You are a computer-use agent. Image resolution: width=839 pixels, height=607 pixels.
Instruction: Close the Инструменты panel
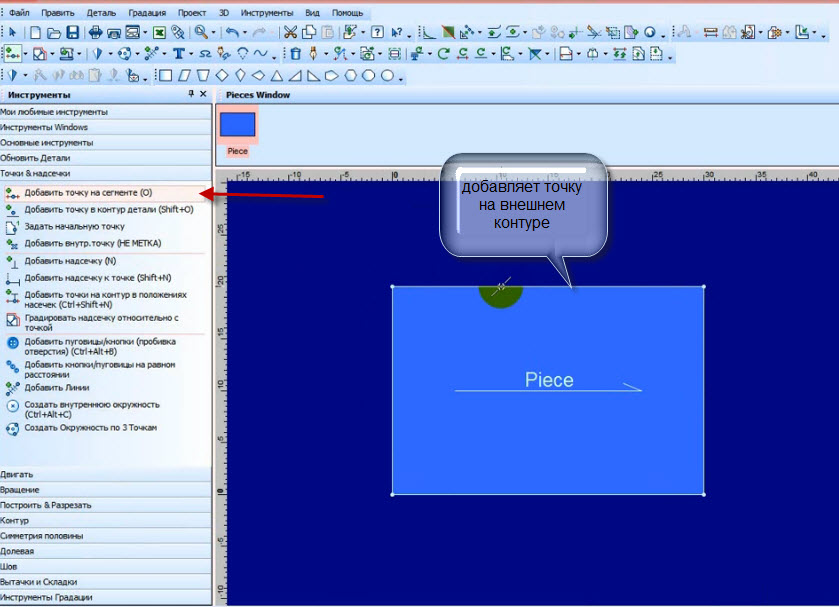pos(203,94)
